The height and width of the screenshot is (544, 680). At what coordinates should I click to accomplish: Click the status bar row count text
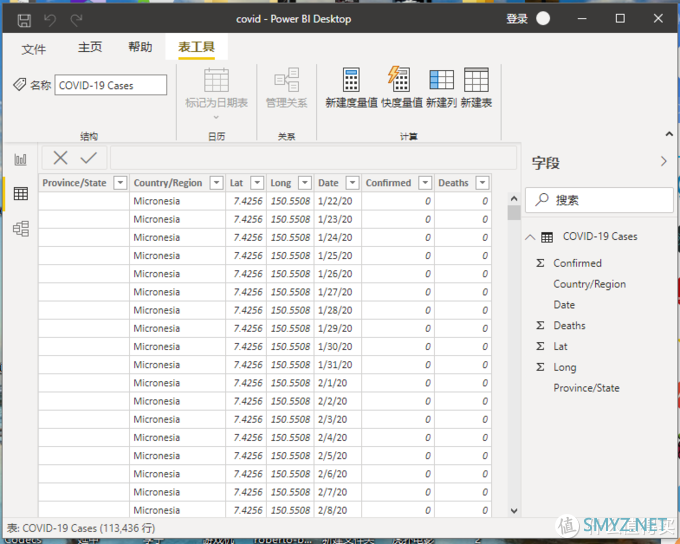81,528
